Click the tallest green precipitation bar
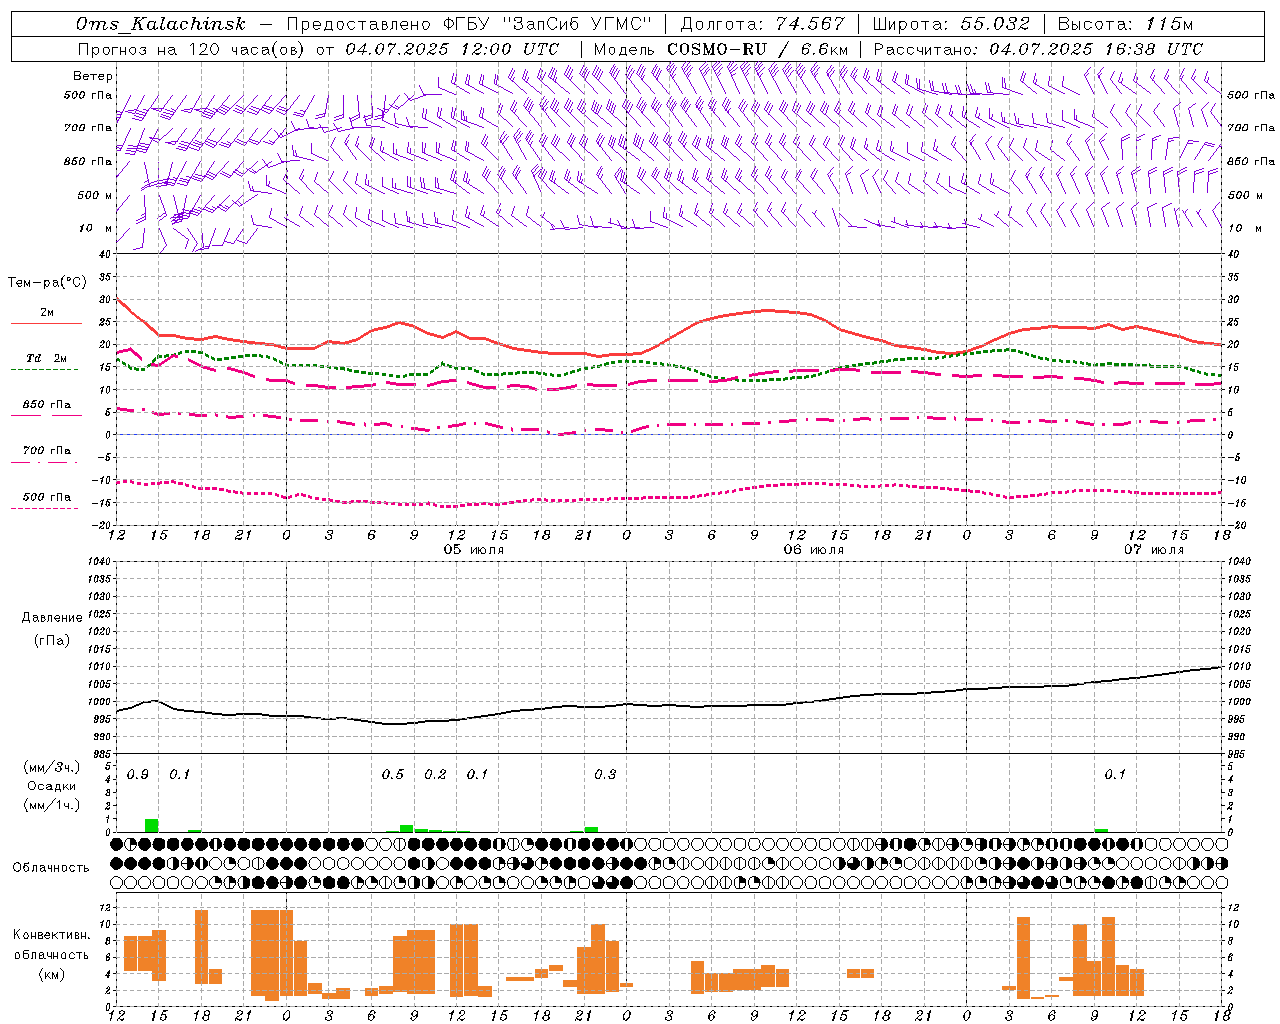The height and width of the screenshot is (1024, 1280). pos(152,826)
